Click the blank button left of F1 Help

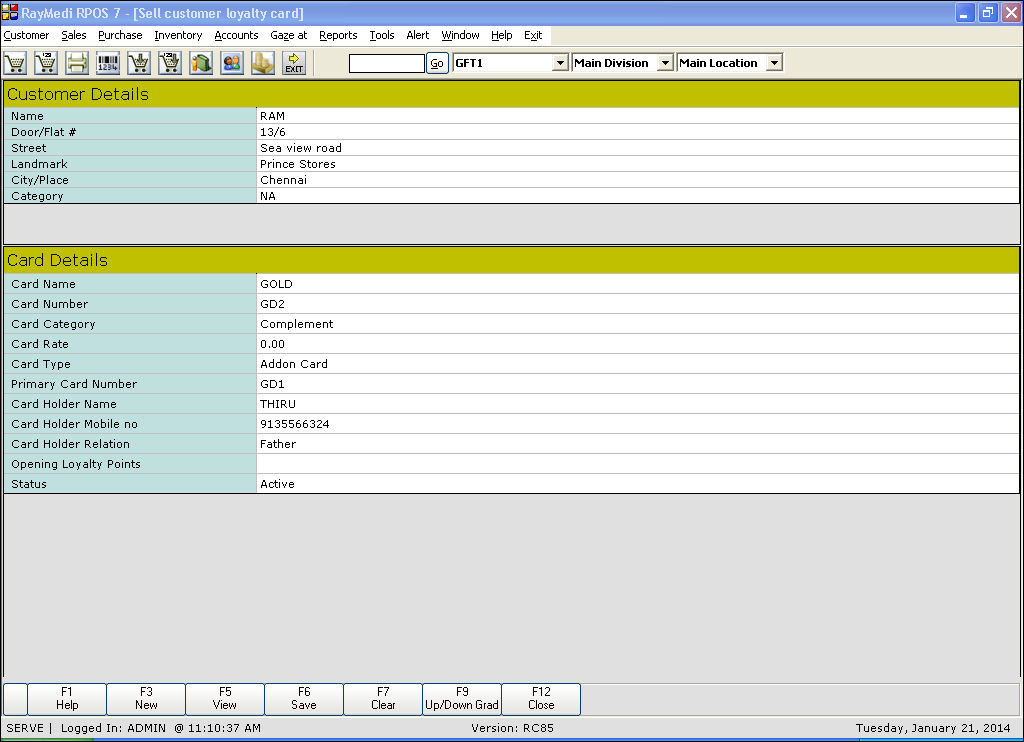point(15,698)
